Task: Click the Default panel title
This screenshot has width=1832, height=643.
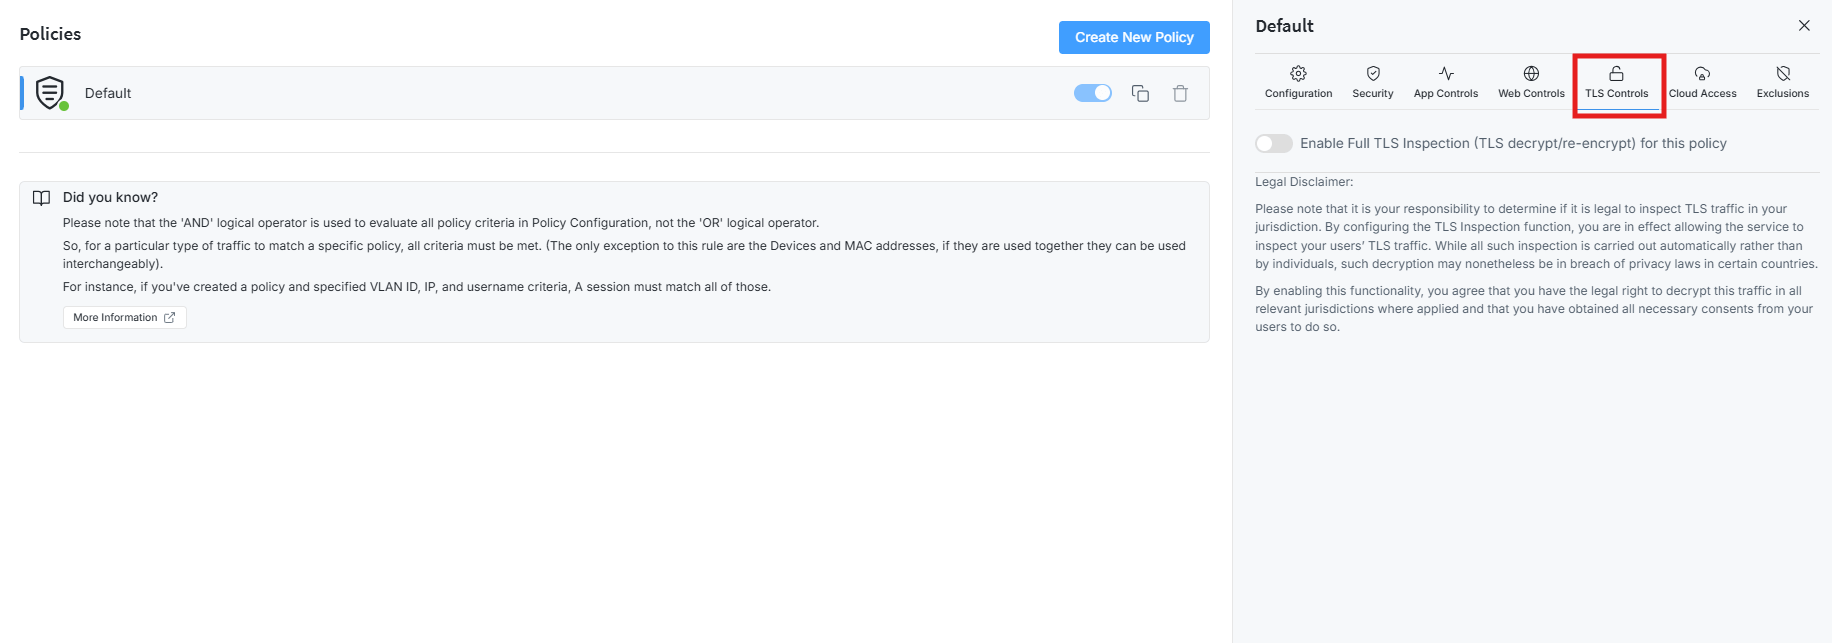Action: click(x=1284, y=26)
